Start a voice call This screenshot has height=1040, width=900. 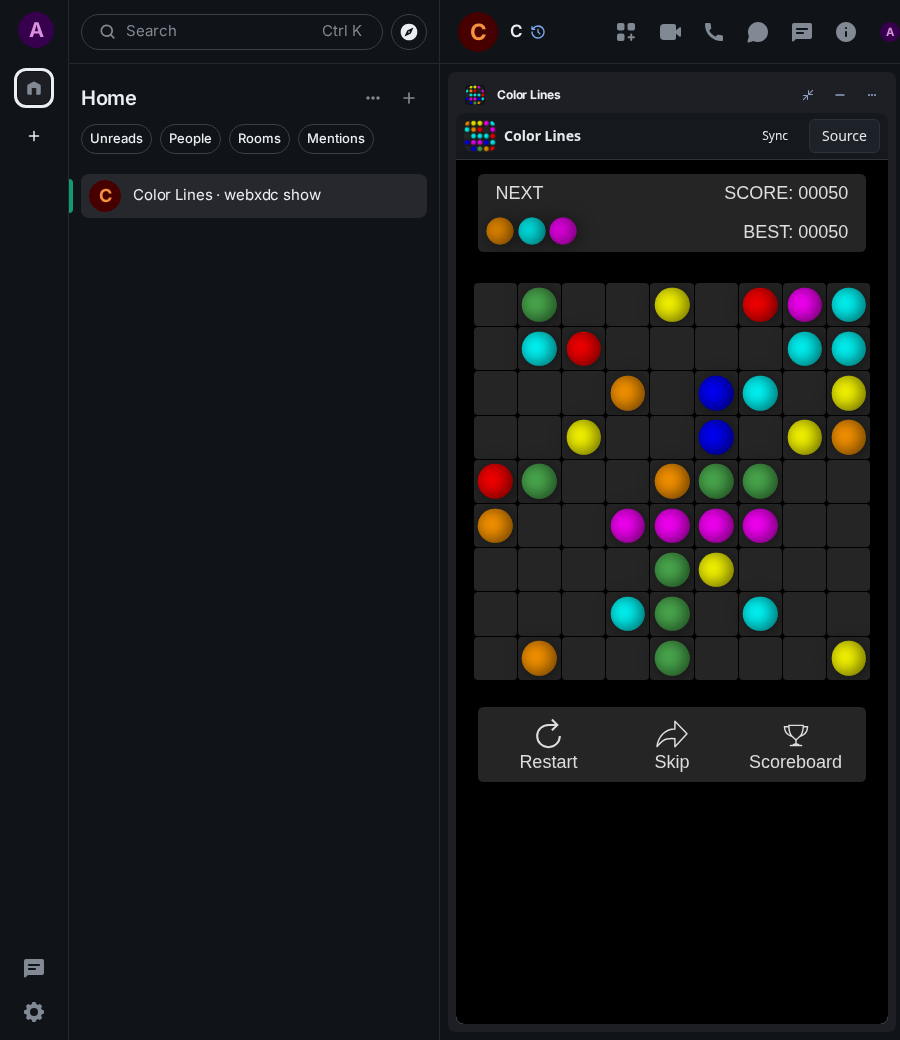click(714, 32)
